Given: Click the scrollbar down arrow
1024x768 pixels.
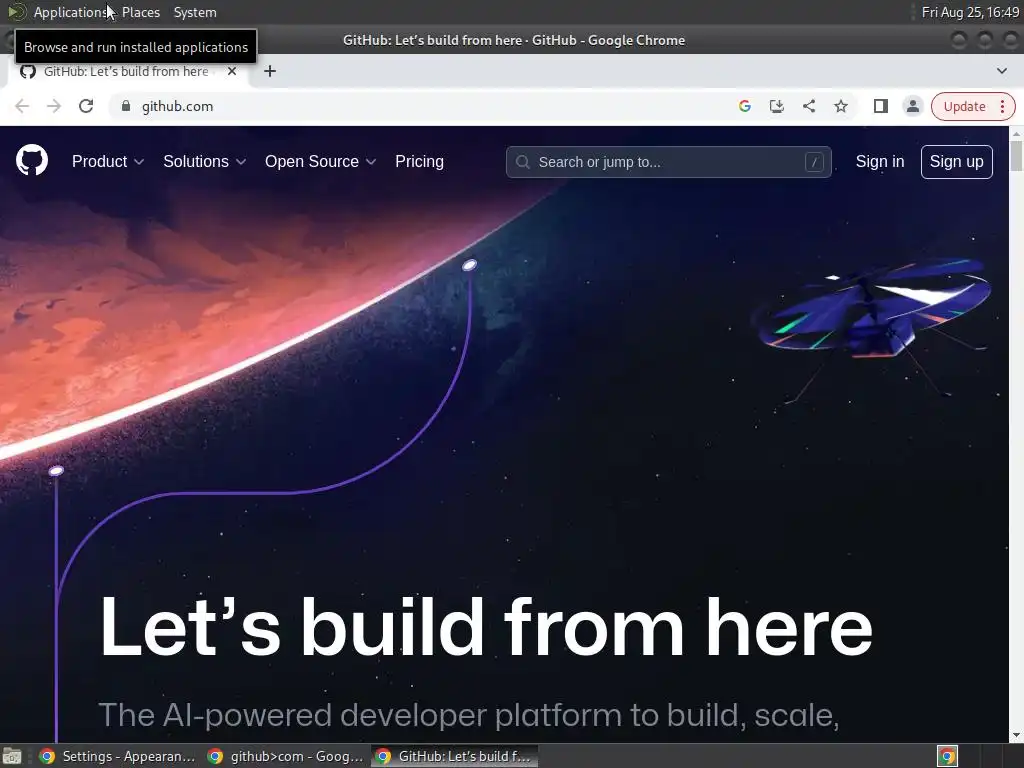Looking at the screenshot, I should tap(1016, 735).
